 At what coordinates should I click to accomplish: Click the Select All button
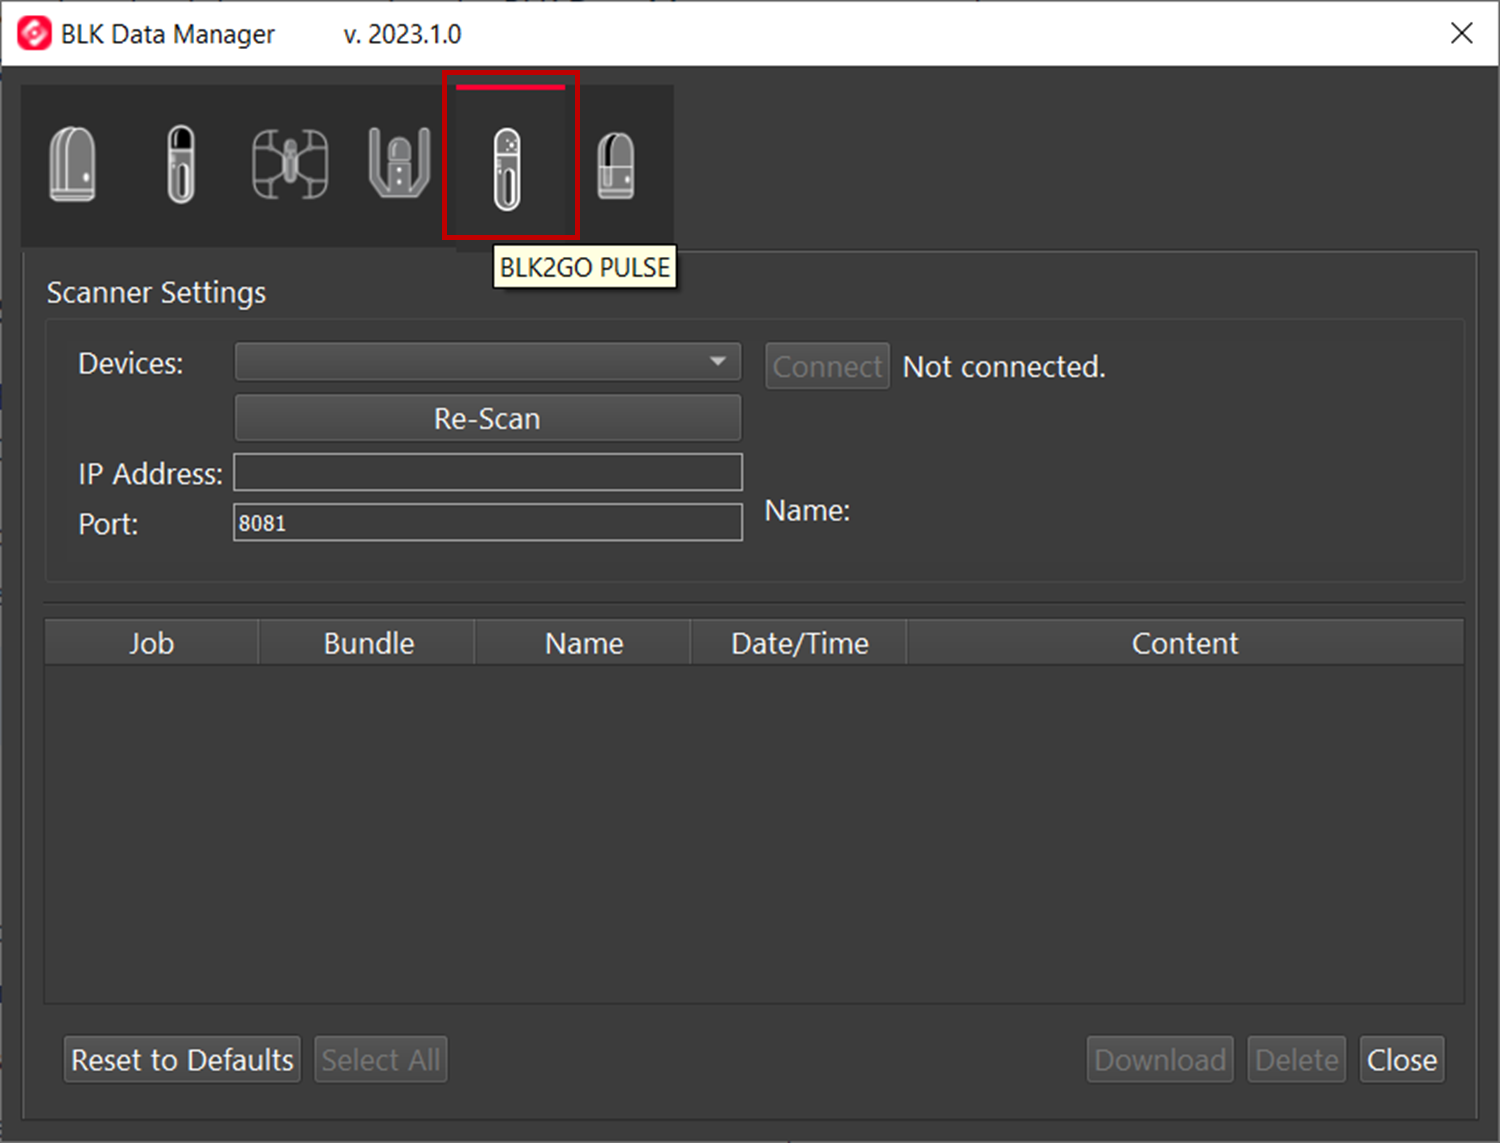pos(380,1059)
